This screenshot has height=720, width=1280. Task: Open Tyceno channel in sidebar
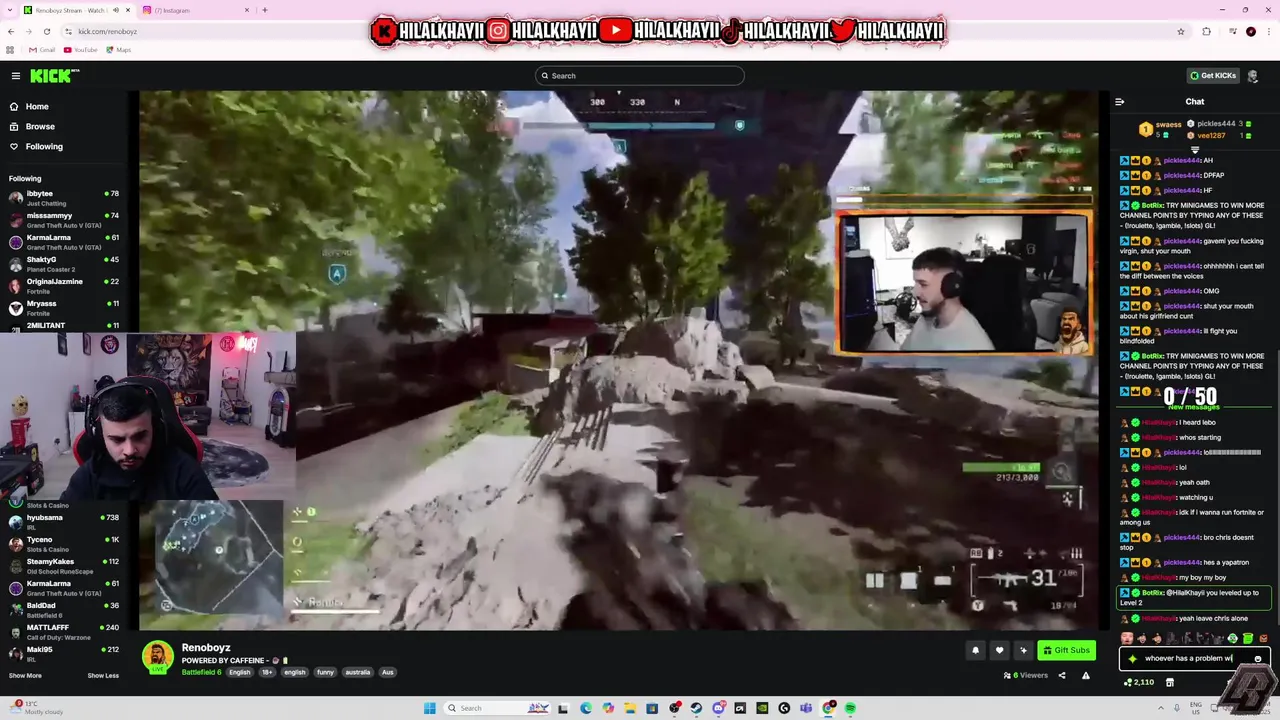coord(63,543)
